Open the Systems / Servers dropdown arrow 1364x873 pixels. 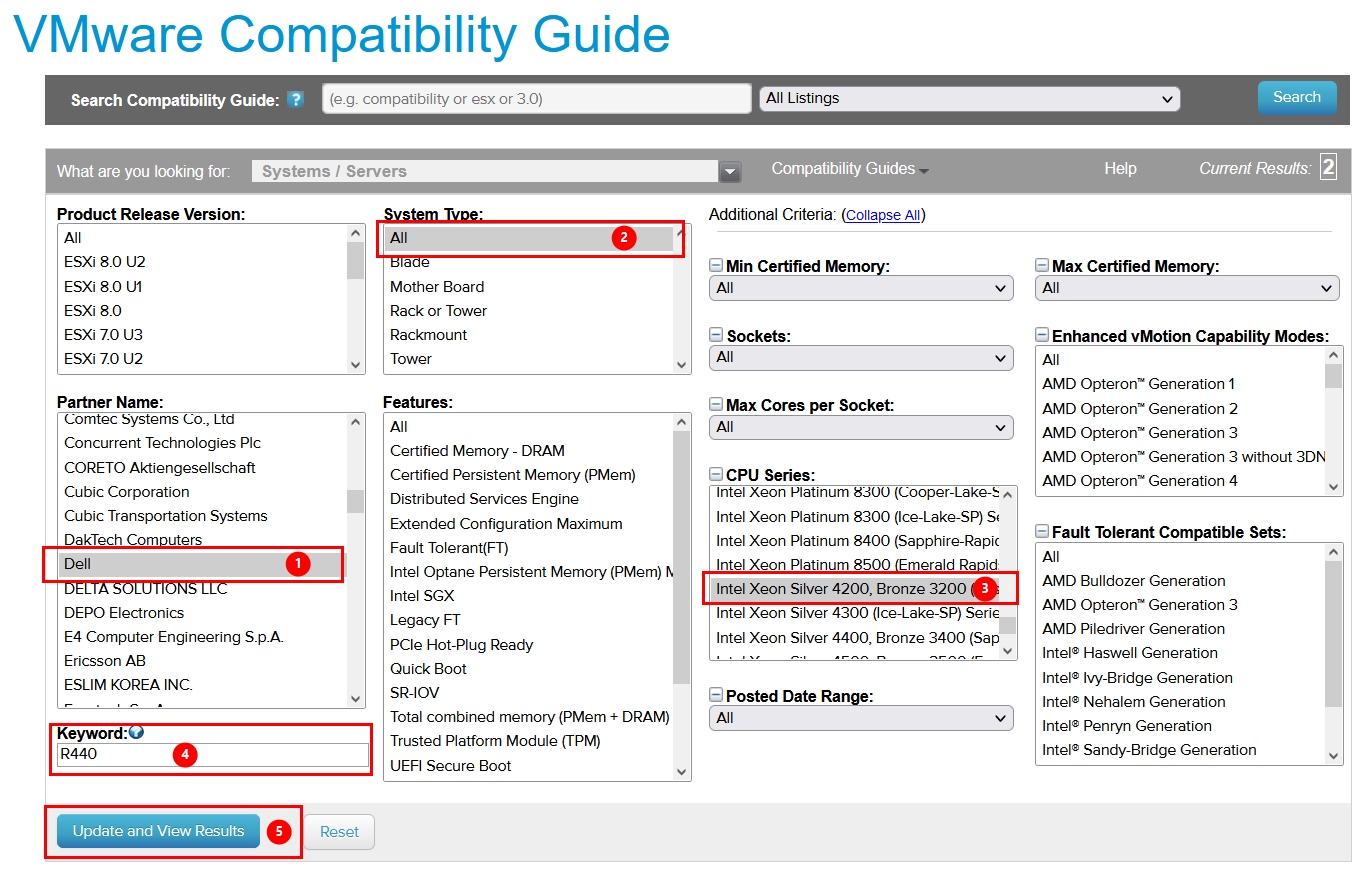(x=730, y=172)
